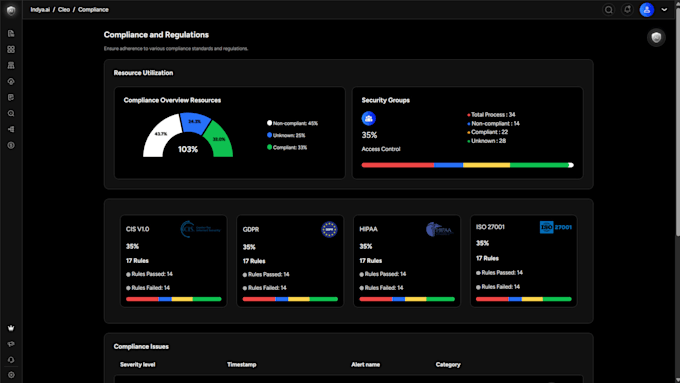680x383 pixels.
Task: Click the Unknown 25% legend entry
Action: (x=286, y=135)
